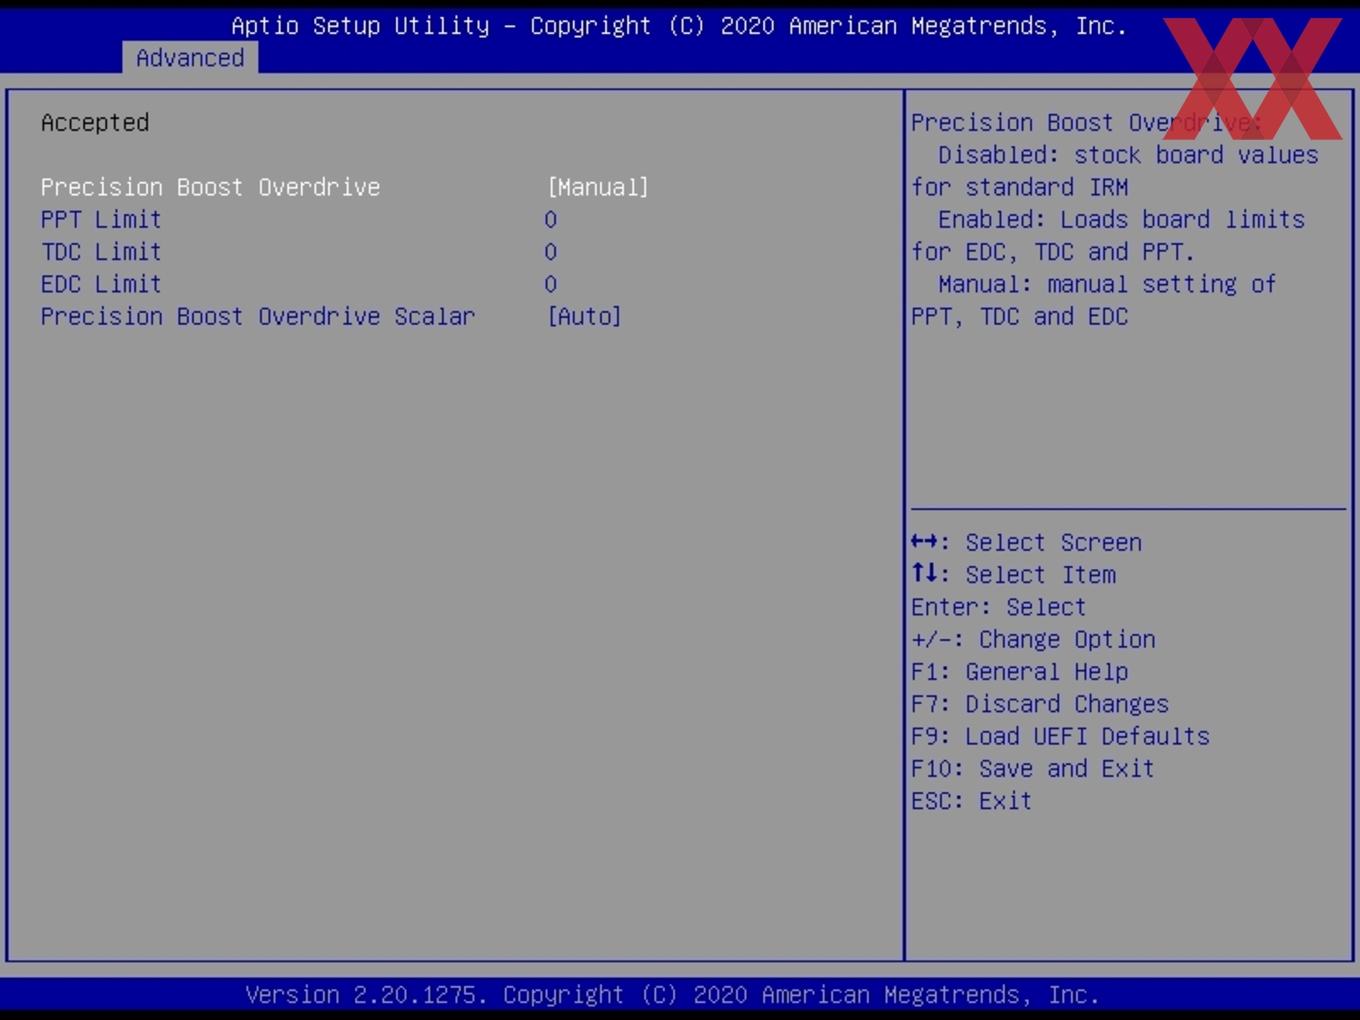Select the Precision Boost Overdrive setting label
This screenshot has height=1020, width=1360.
coord(211,187)
